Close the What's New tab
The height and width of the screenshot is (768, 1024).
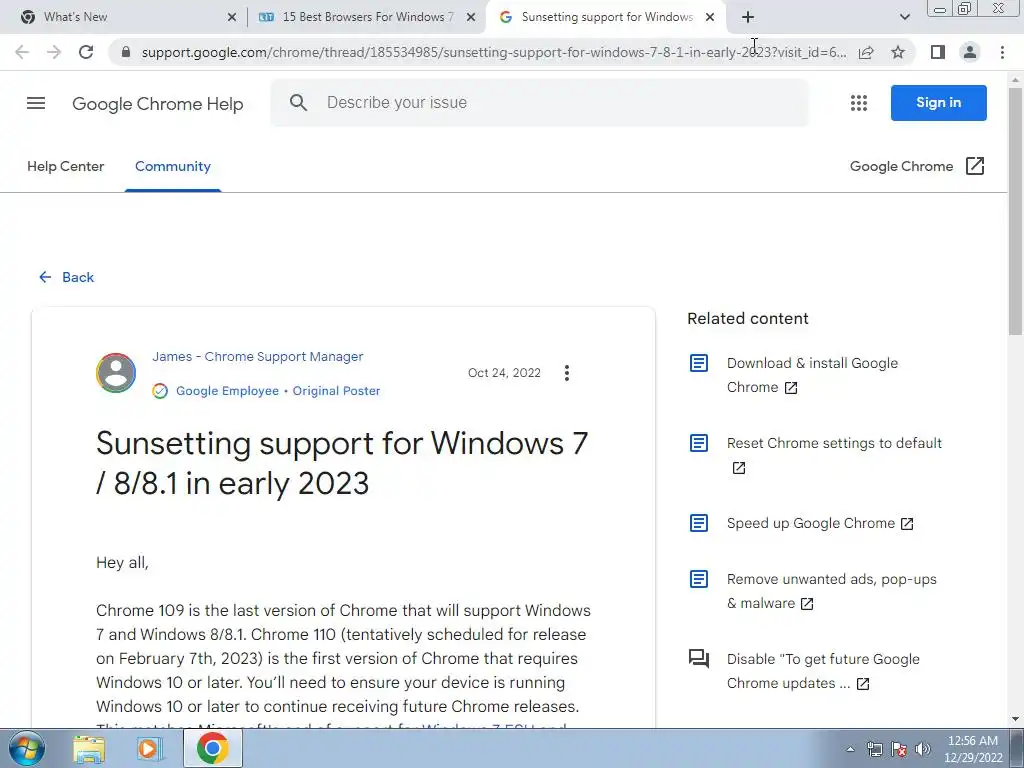click(231, 17)
